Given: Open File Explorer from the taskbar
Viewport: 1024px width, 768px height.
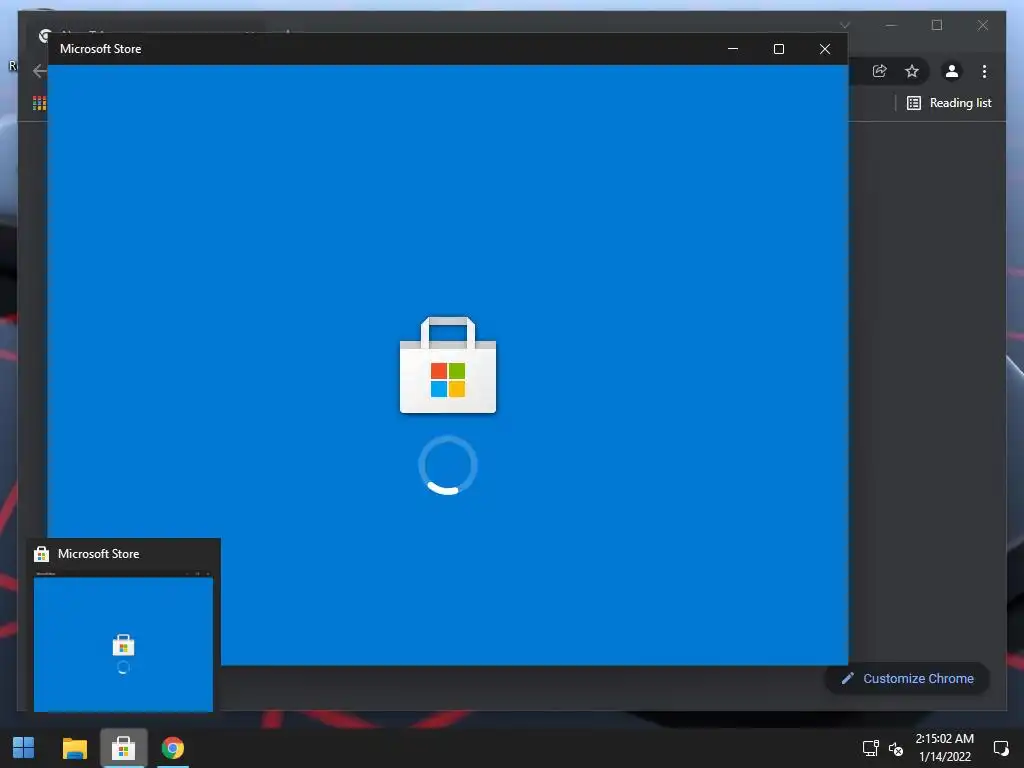Looking at the screenshot, I should [74, 748].
